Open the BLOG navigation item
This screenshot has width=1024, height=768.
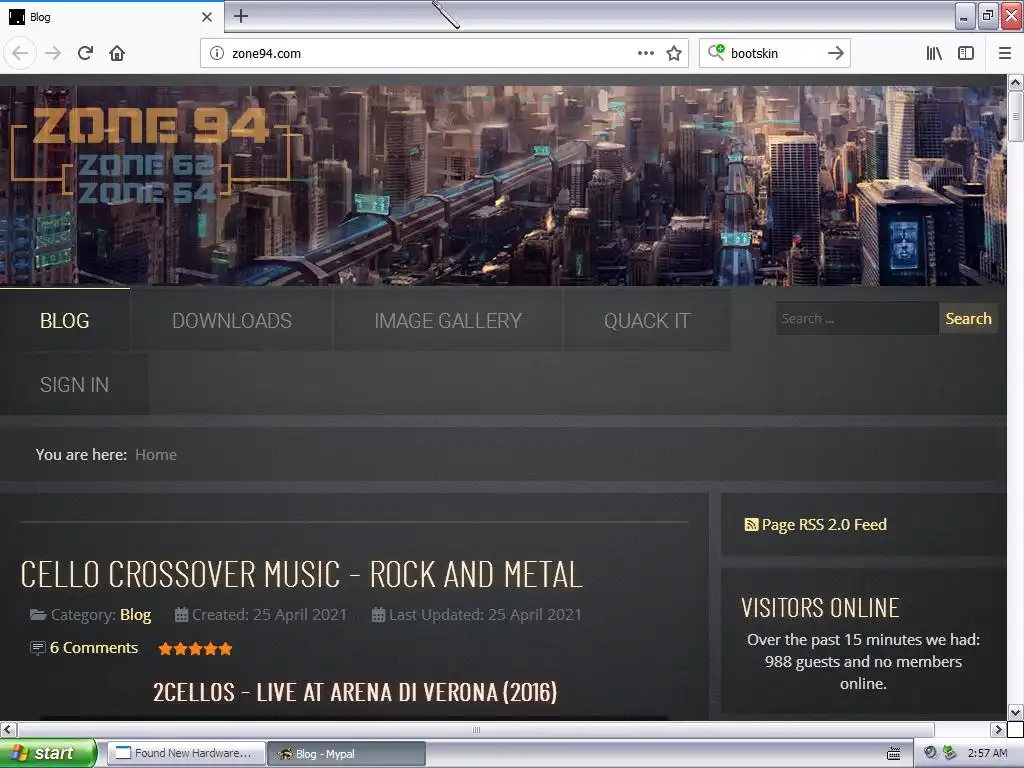click(x=65, y=321)
